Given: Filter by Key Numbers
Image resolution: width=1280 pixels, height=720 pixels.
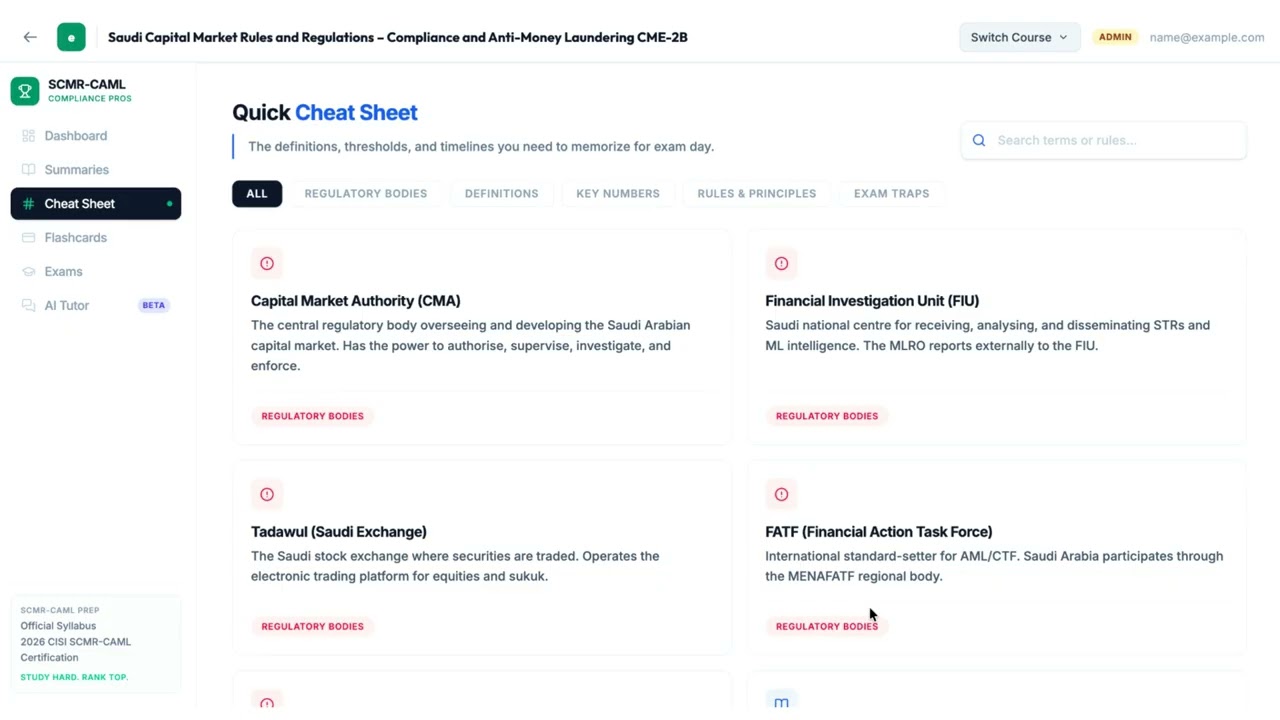Looking at the screenshot, I should coord(617,194).
